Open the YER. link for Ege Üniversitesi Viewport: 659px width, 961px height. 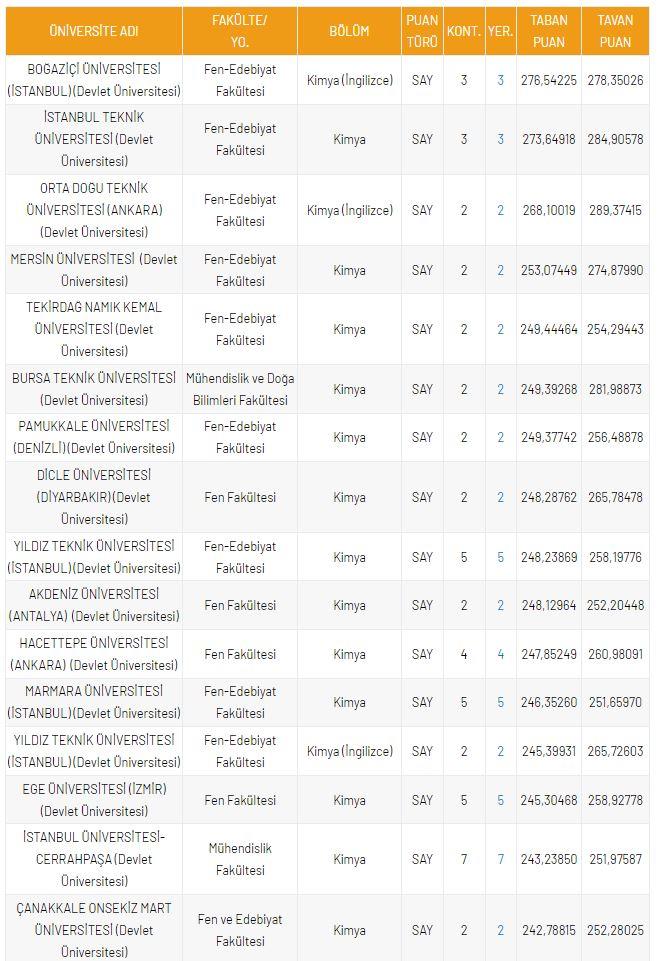point(501,800)
